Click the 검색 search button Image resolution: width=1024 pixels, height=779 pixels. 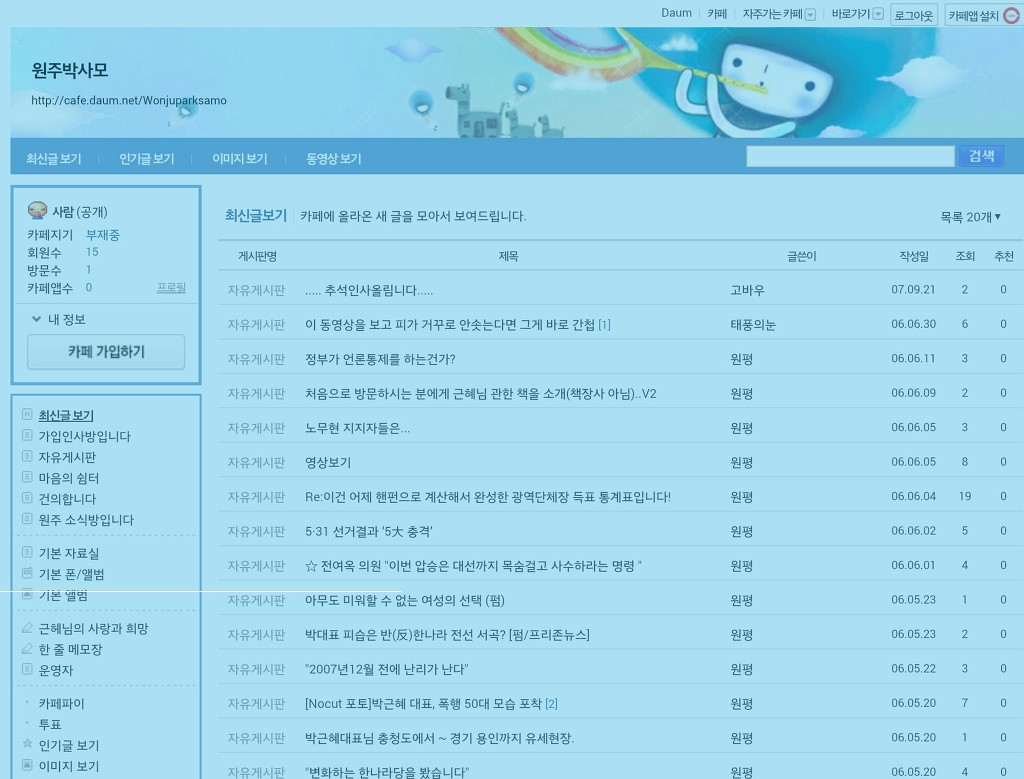click(981, 156)
